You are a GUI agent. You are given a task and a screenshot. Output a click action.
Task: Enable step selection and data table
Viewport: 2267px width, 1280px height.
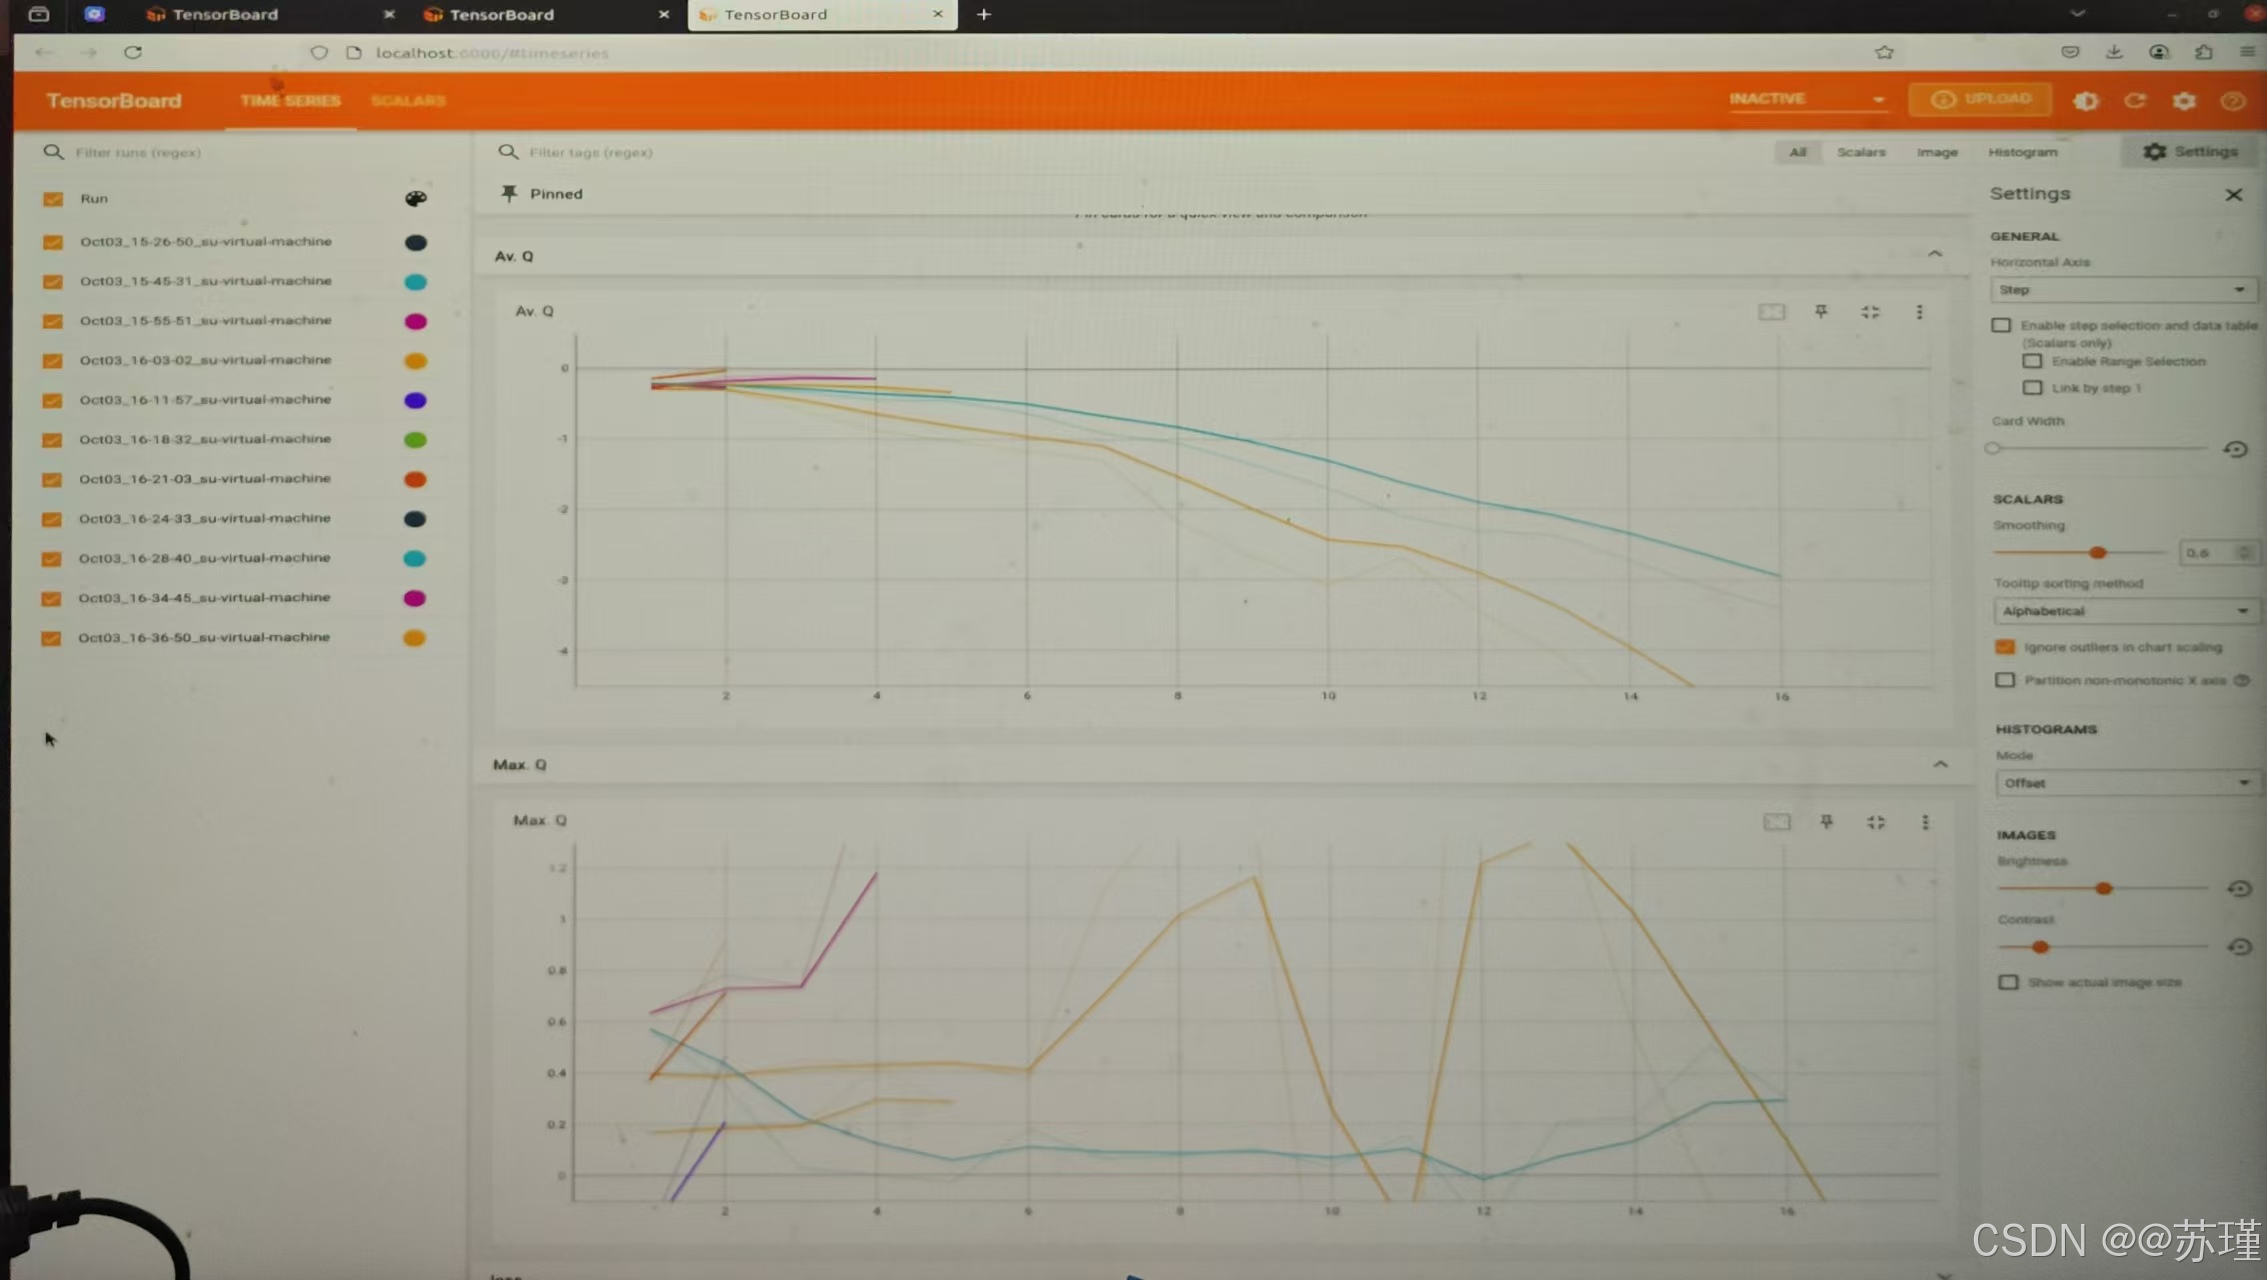point(2001,326)
